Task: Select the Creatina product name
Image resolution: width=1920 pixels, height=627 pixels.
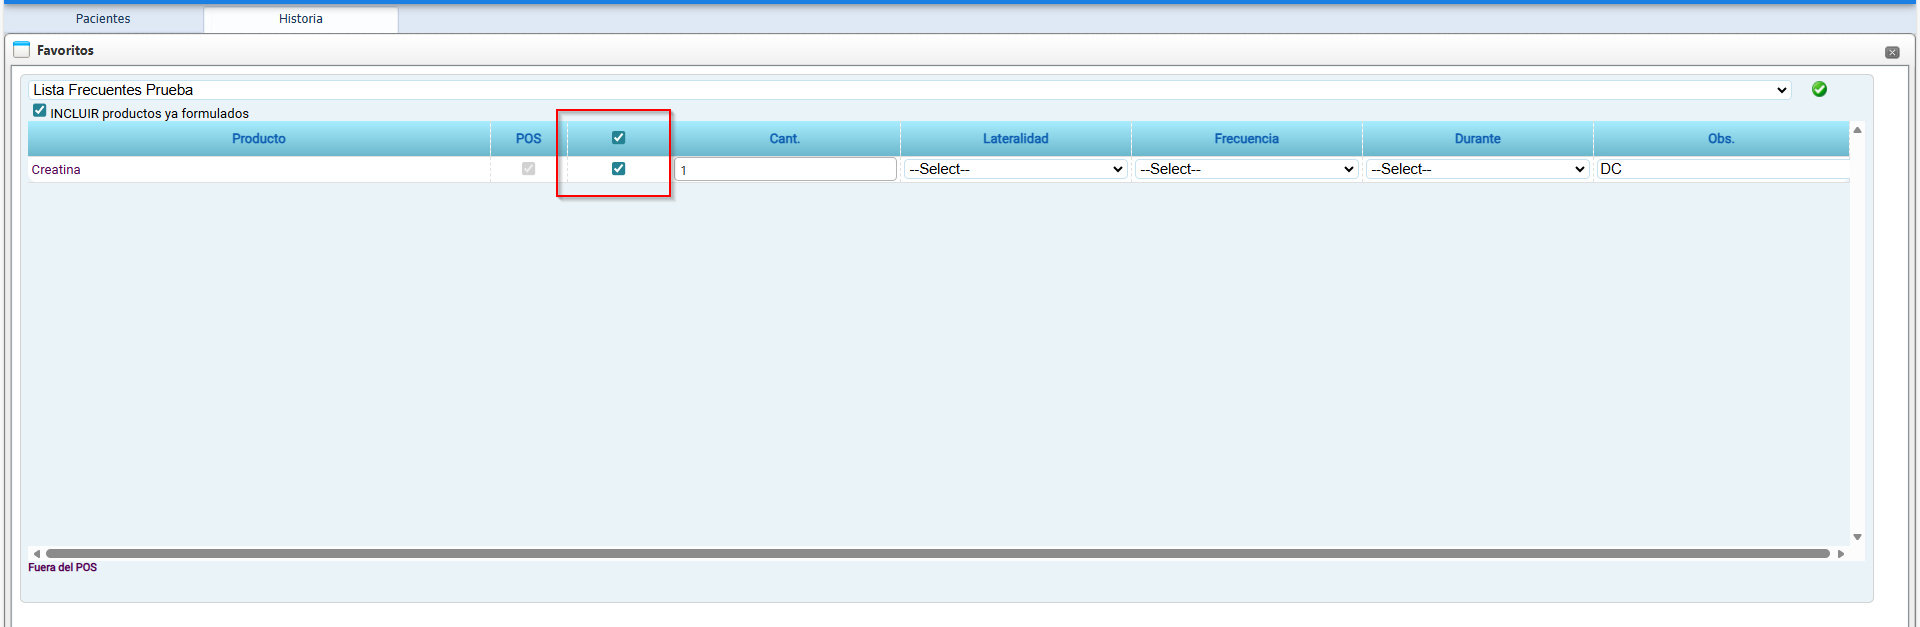Action: pyautogui.click(x=56, y=170)
